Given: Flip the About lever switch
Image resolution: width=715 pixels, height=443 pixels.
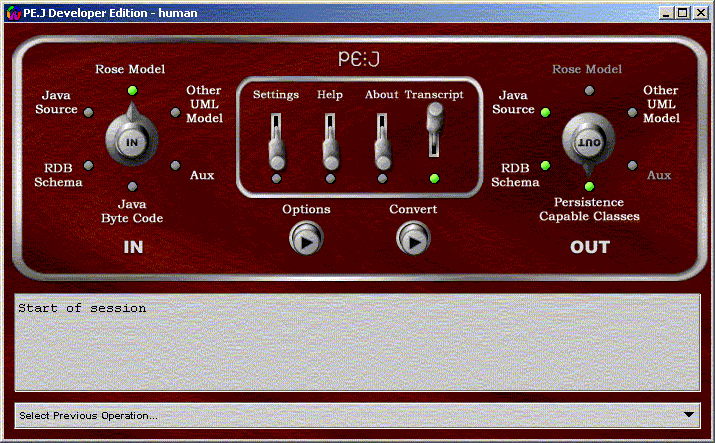Looking at the screenshot, I should pyautogui.click(x=383, y=142).
